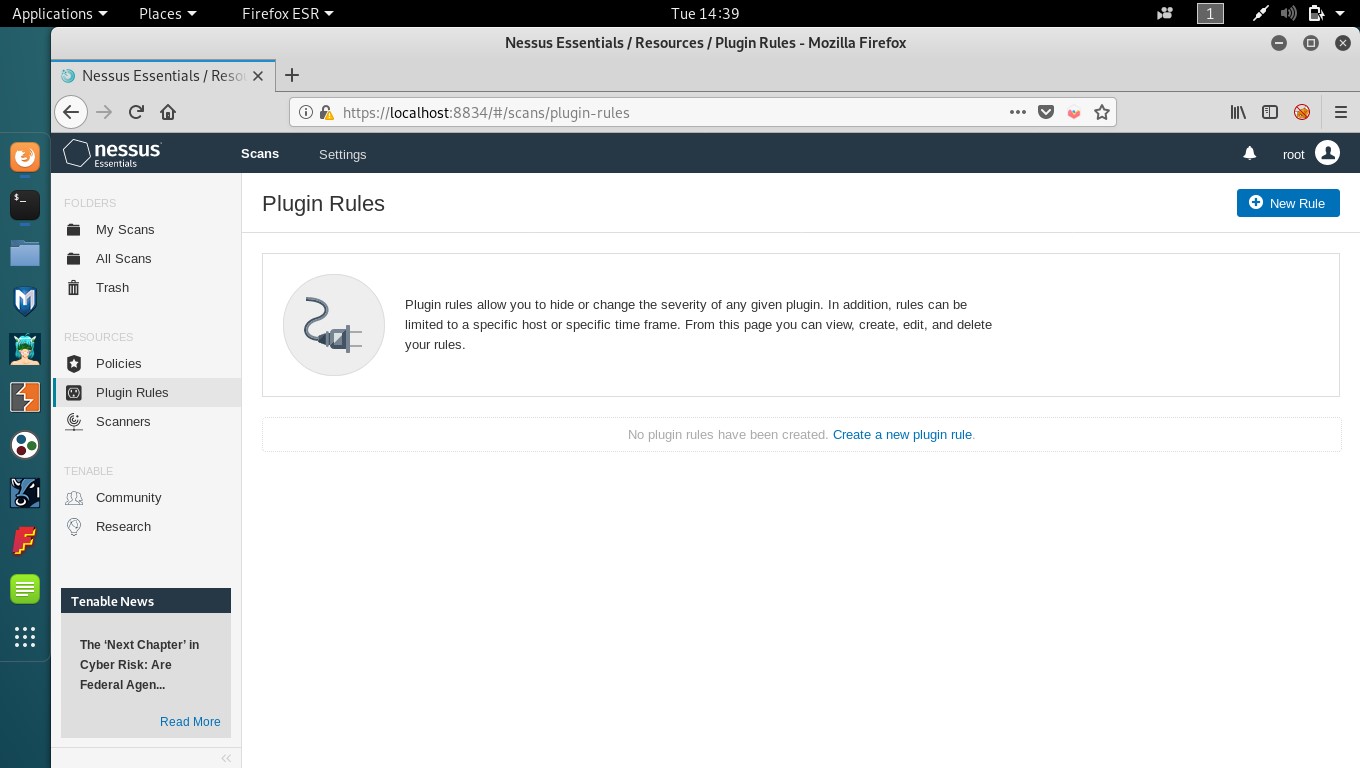Bookmark this page with star icon
The image size is (1360, 768).
click(1102, 112)
